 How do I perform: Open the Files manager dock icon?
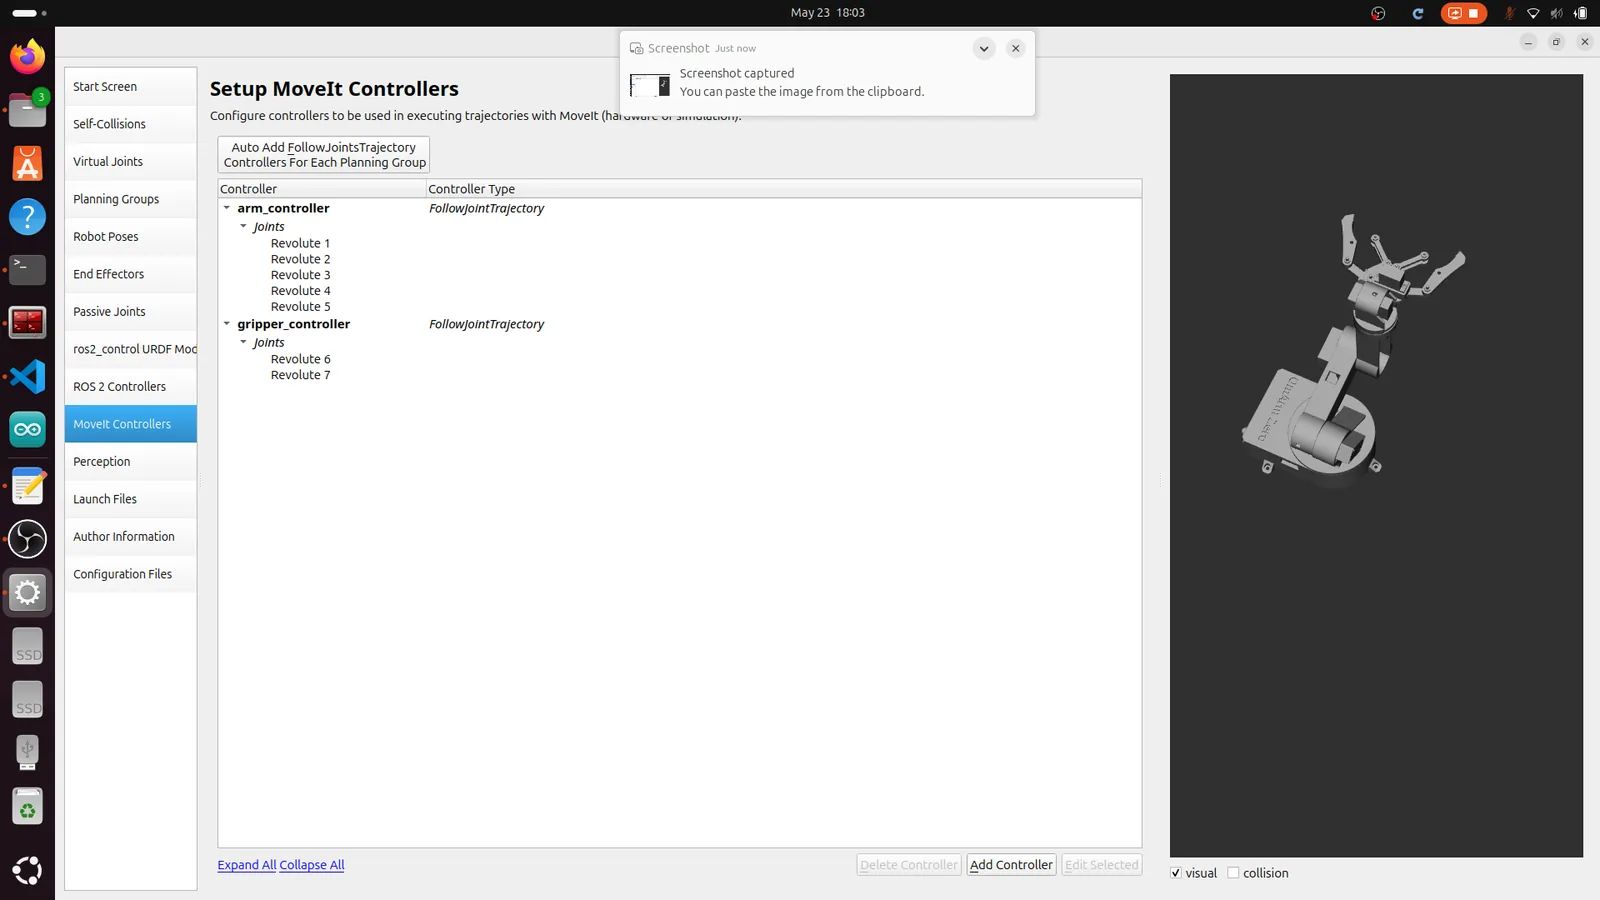(27, 109)
